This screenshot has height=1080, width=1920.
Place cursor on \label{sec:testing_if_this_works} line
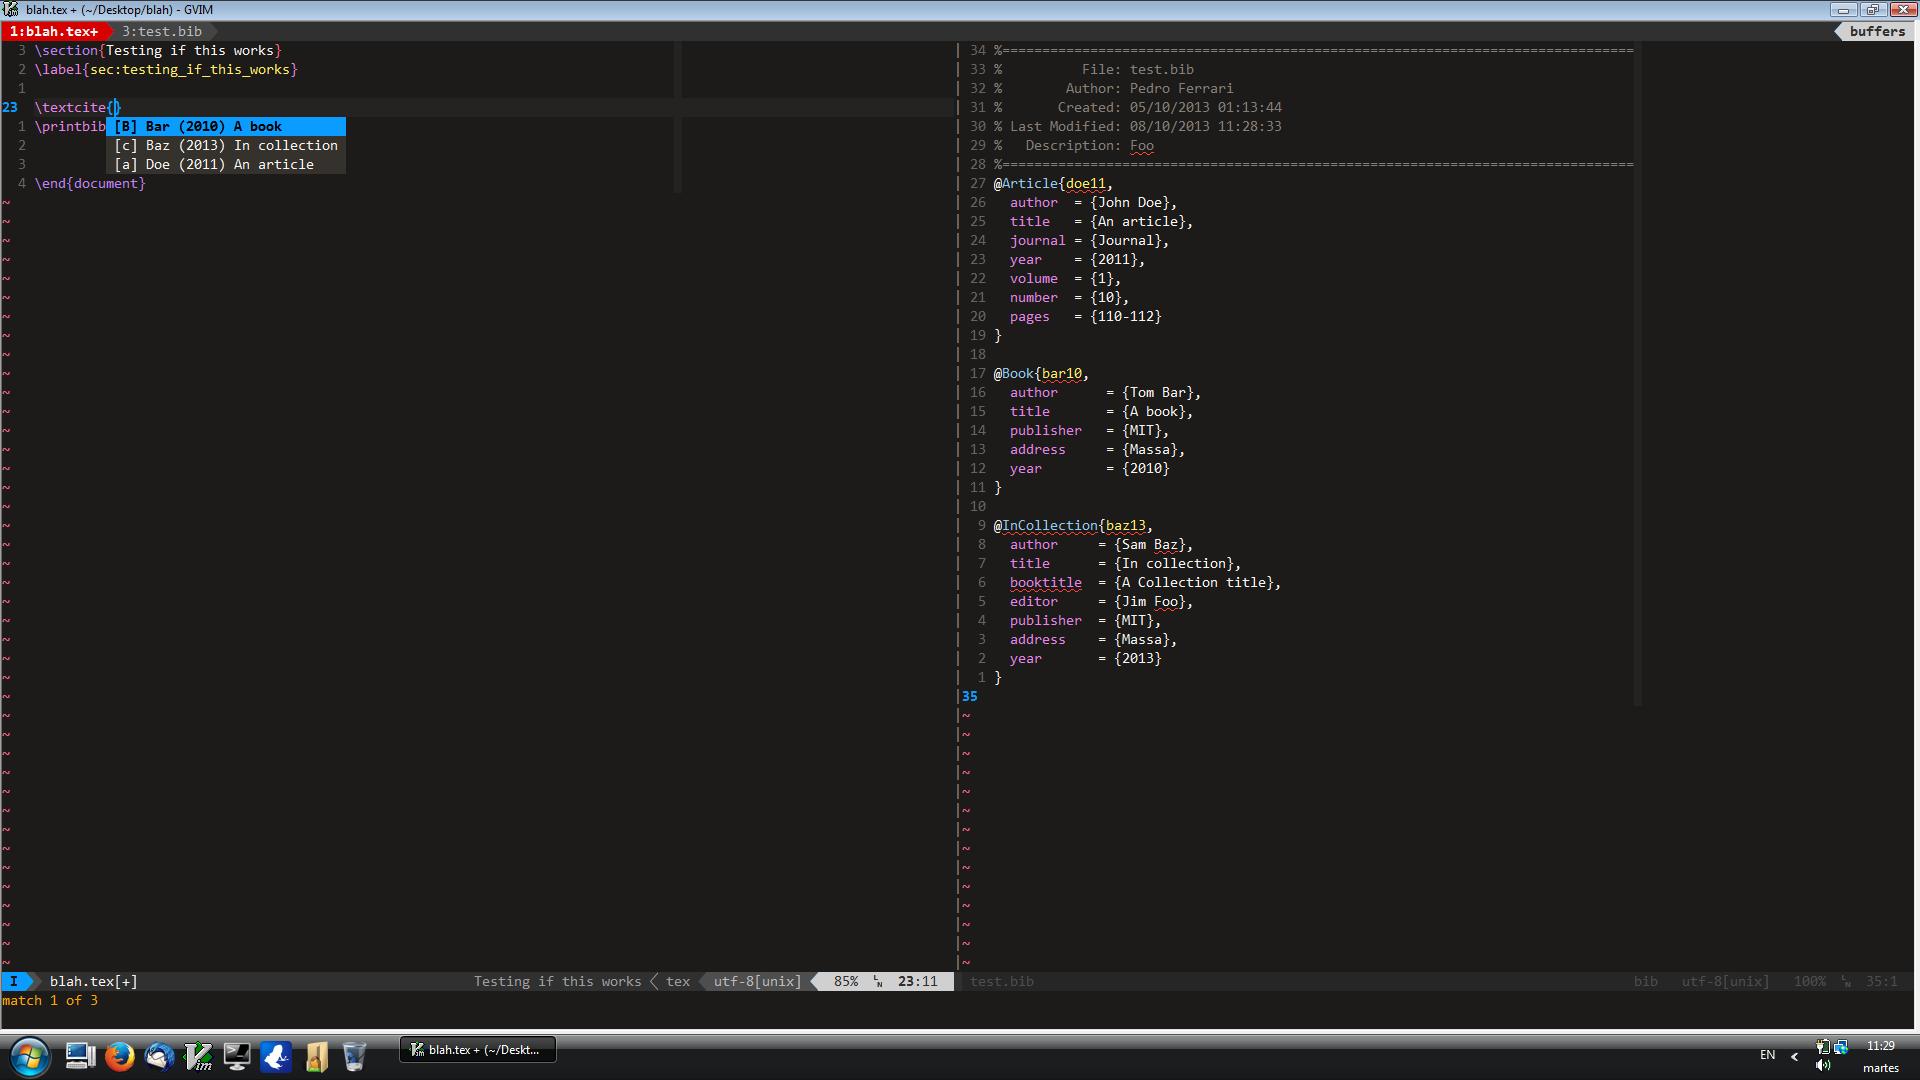coord(166,69)
